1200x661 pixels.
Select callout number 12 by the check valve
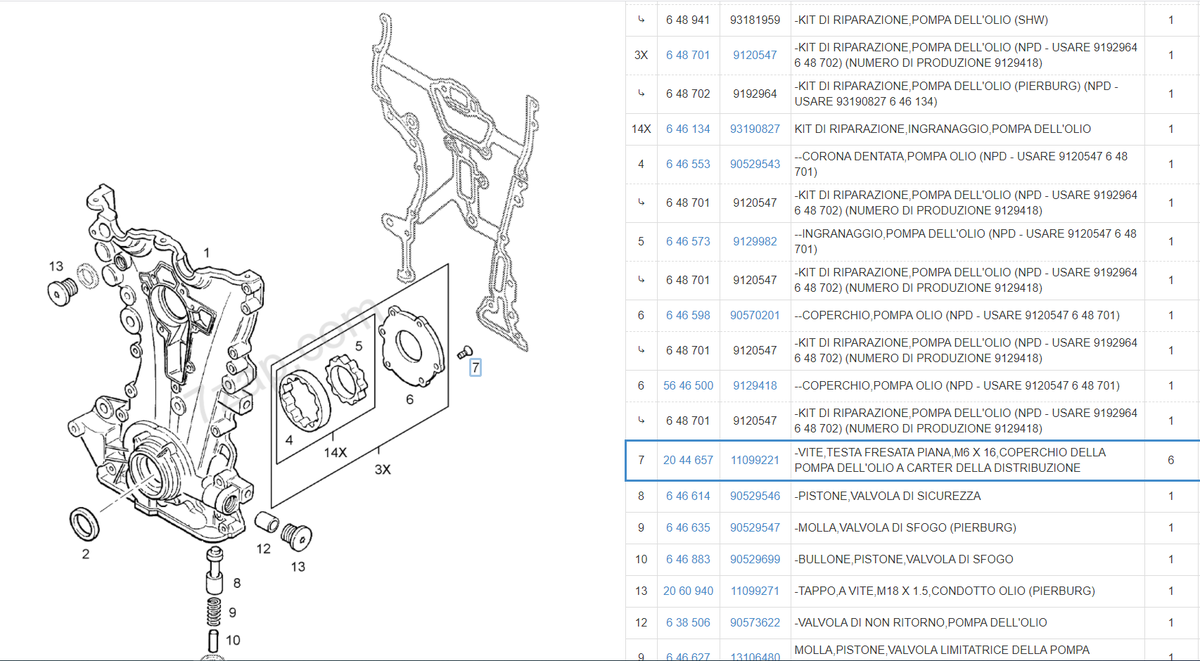click(263, 548)
